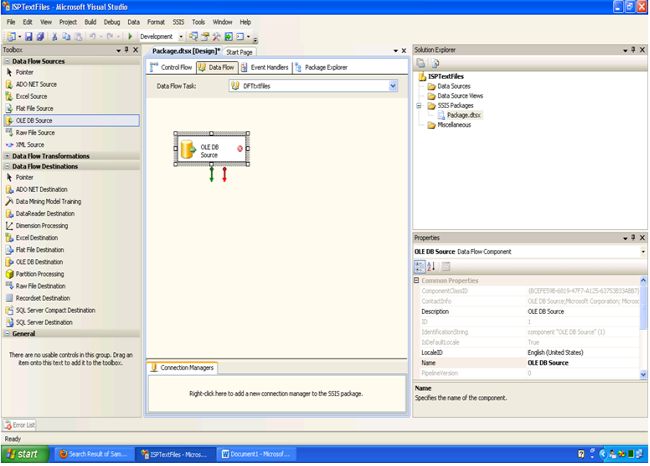Select the Data Source Views folder
650x466 pixels.
(455, 96)
